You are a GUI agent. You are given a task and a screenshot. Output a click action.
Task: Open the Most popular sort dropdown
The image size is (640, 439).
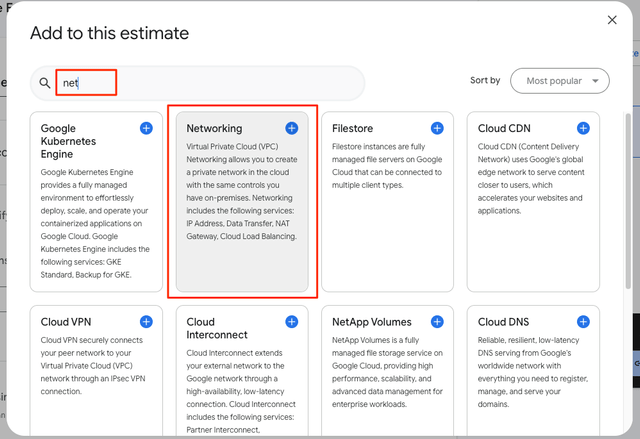(x=558, y=80)
